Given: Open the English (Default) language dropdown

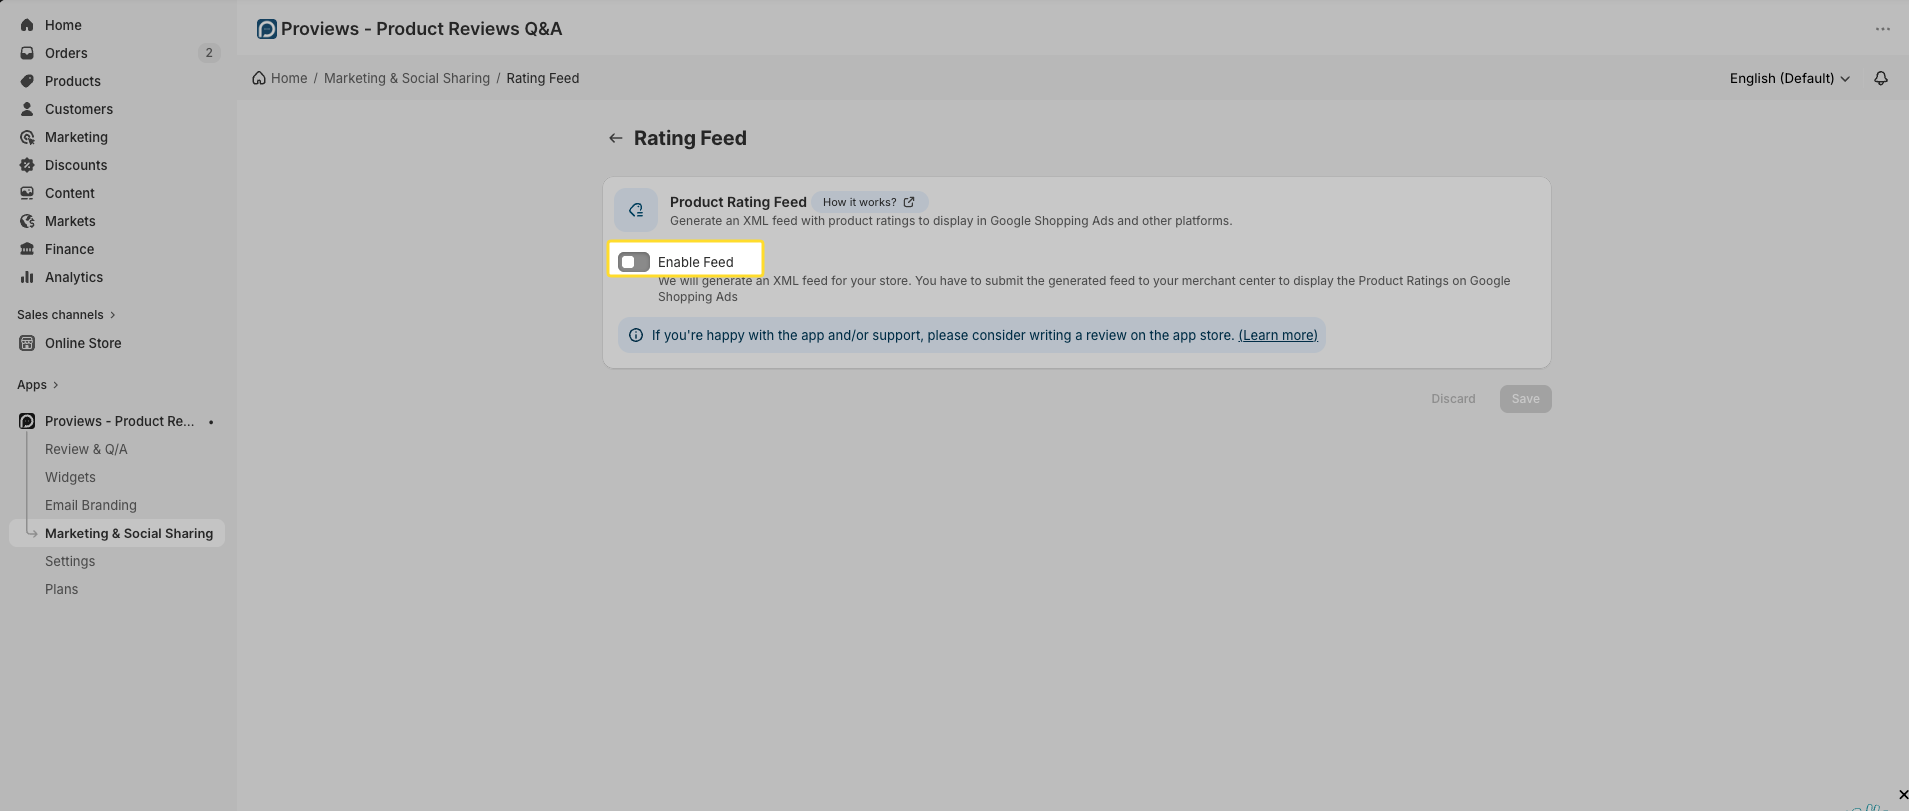Looking at the screenshot, I should [1790, 78].
